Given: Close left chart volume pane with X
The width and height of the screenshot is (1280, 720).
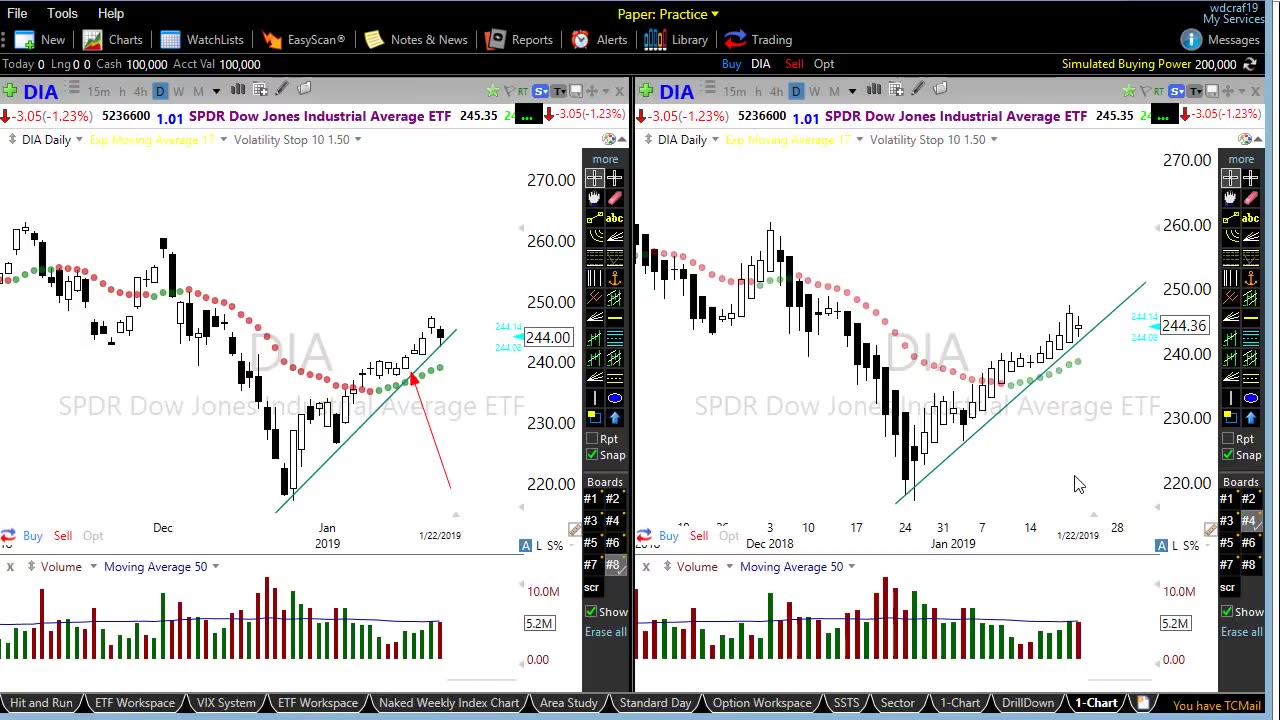Looking at the screenshot, I should coord(10,567).
